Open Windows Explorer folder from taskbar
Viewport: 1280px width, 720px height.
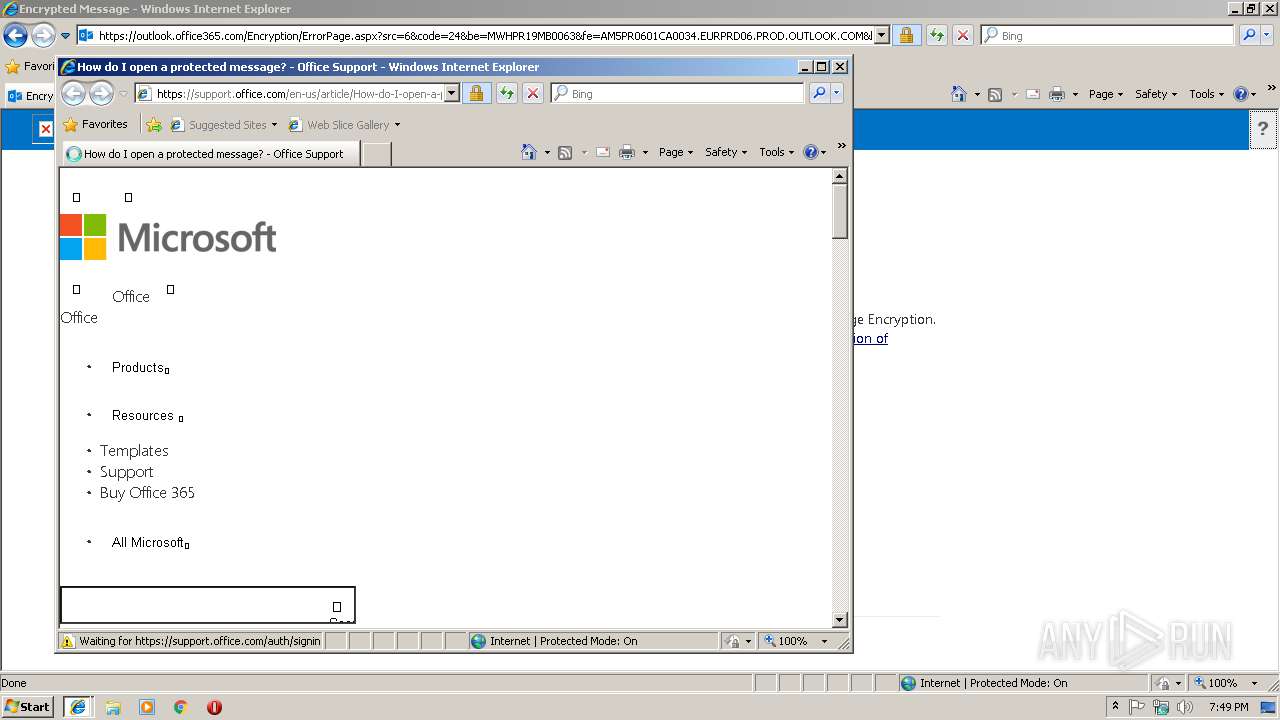coord(113,707)
